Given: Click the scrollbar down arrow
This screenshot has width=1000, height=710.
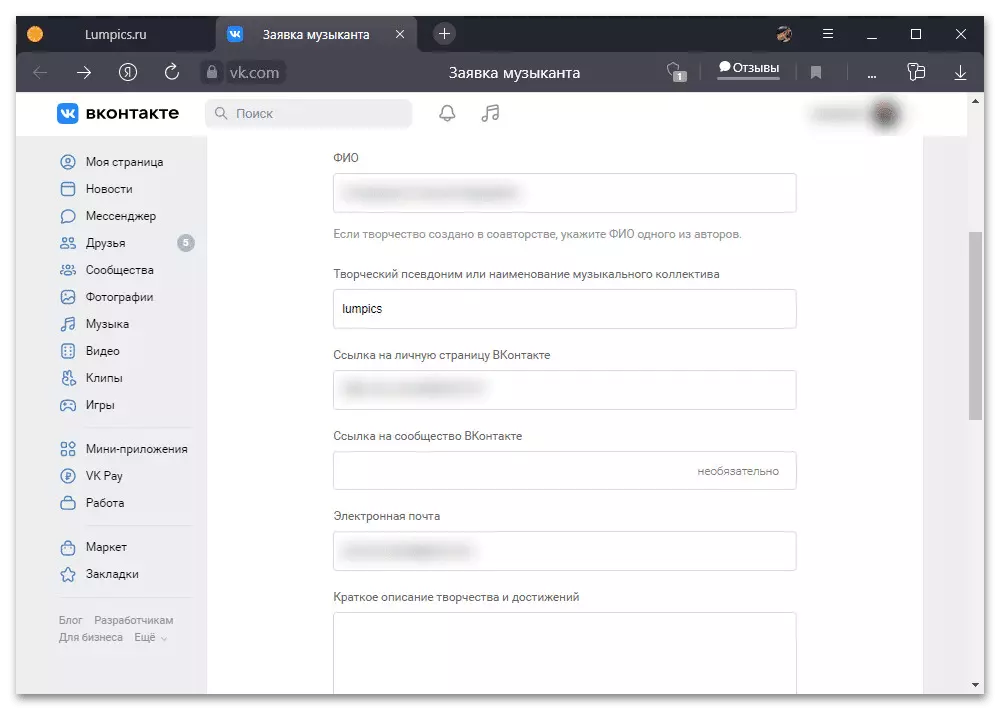Looking at the screenshot, I should click(x=975, y=684).
